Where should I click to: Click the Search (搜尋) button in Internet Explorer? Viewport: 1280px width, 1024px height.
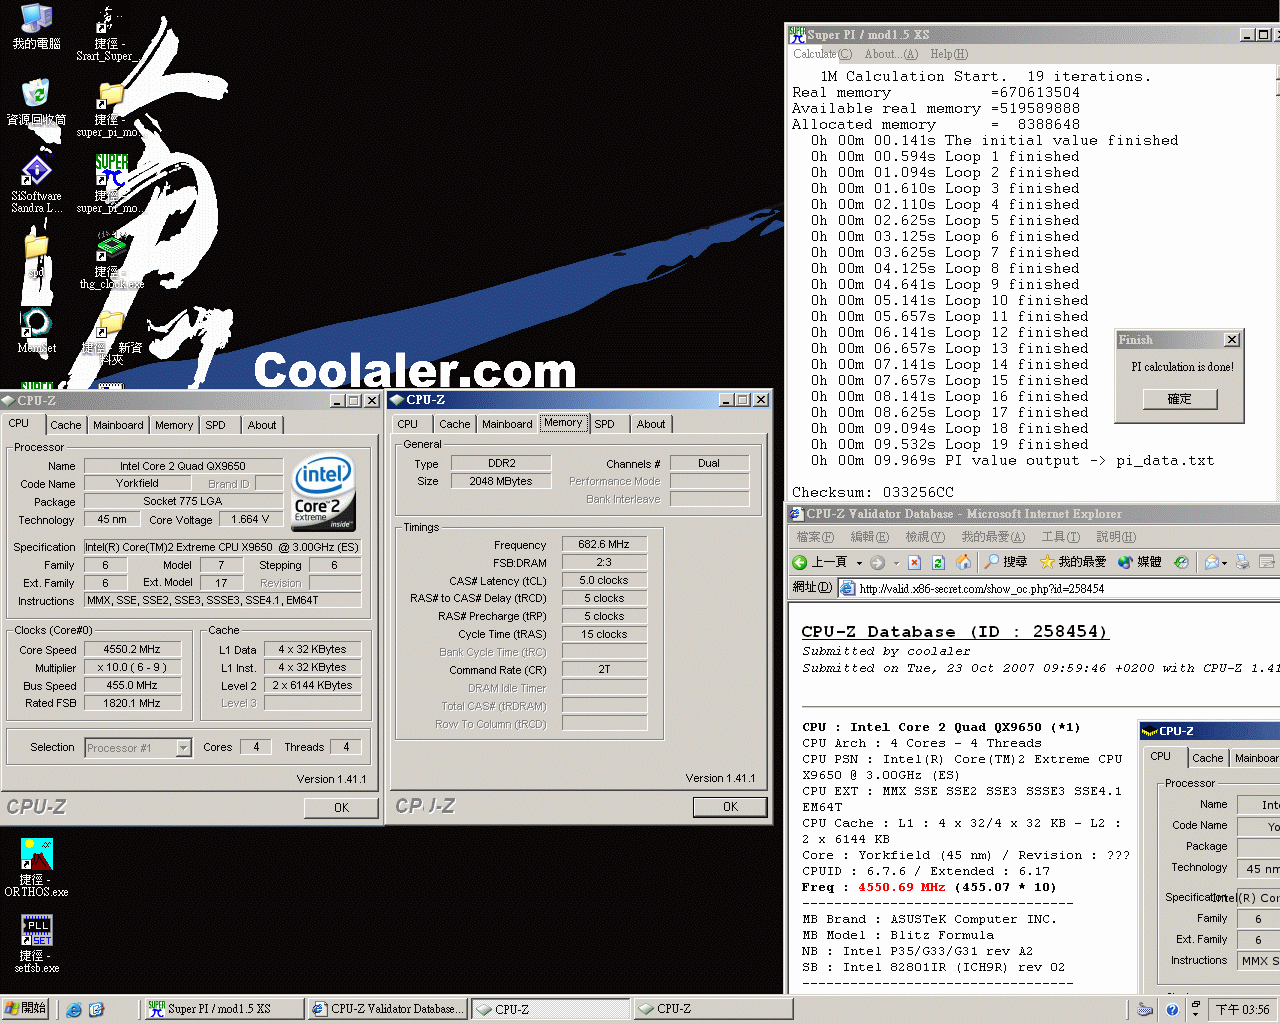click(1005, 562)
